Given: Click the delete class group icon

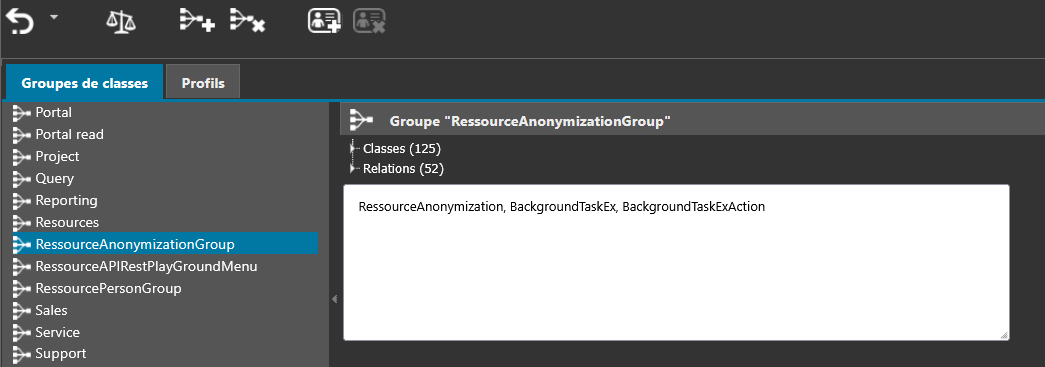Looking at the screenshot, I should point(247,21).
